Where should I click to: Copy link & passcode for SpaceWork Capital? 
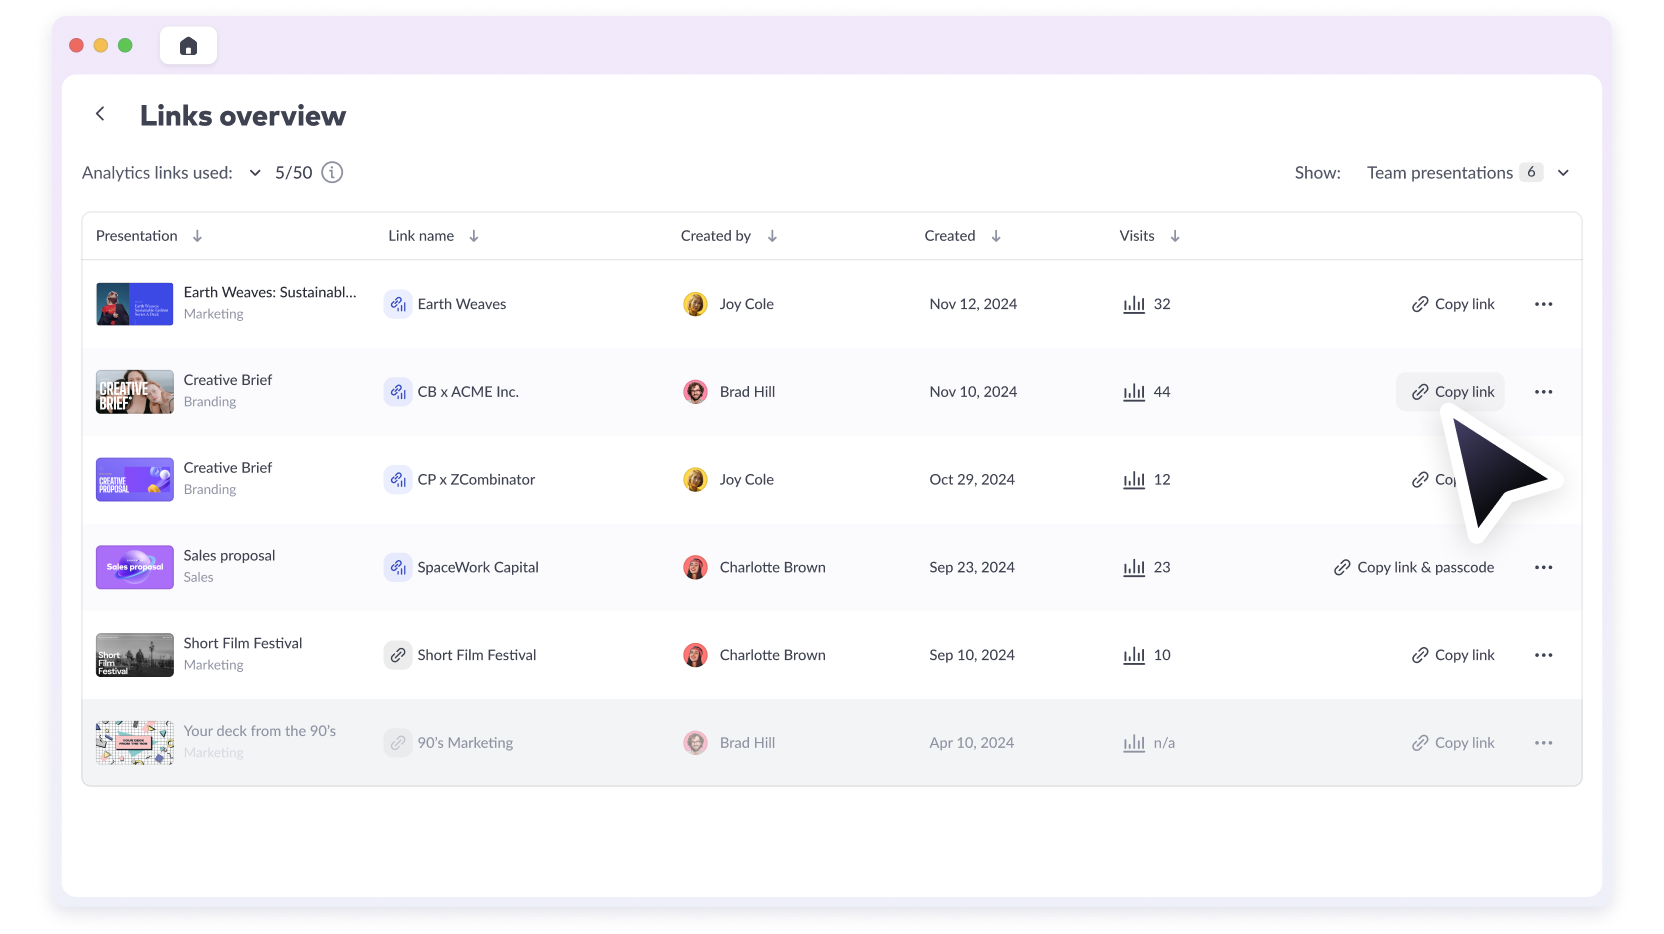(x=1414, y=568)
